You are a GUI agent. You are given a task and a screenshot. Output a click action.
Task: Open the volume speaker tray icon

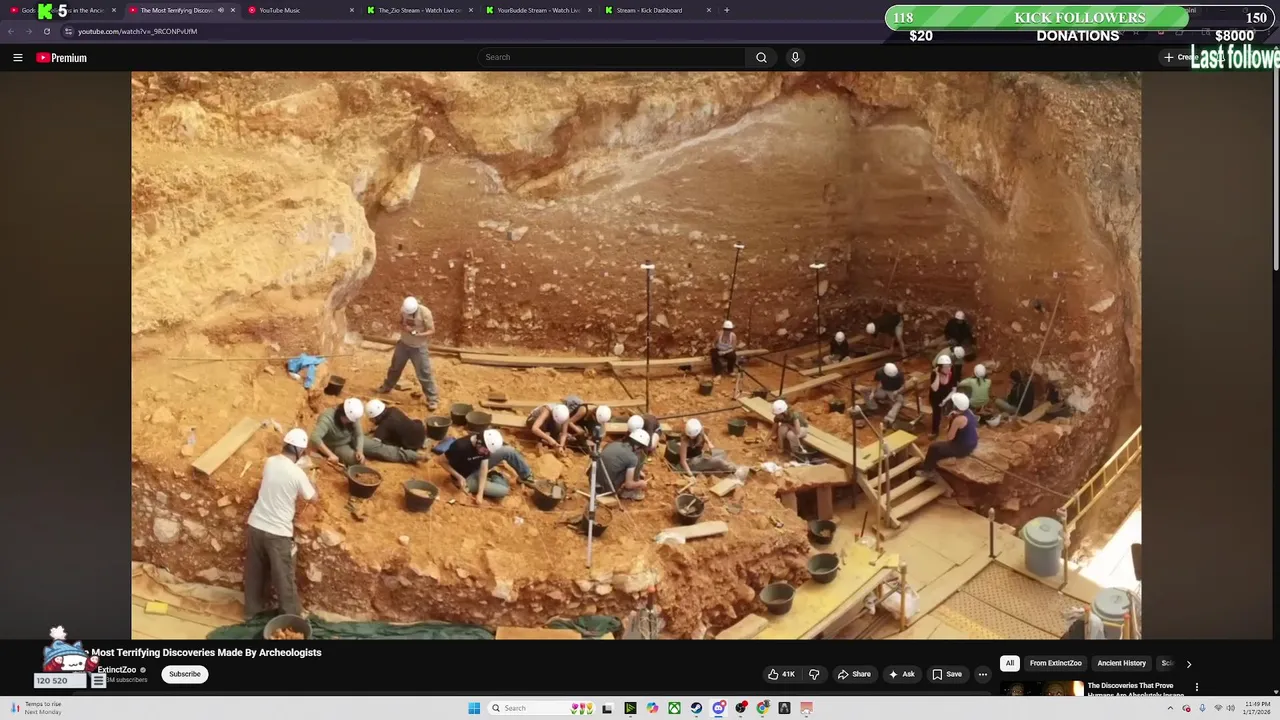[1230, 708]
